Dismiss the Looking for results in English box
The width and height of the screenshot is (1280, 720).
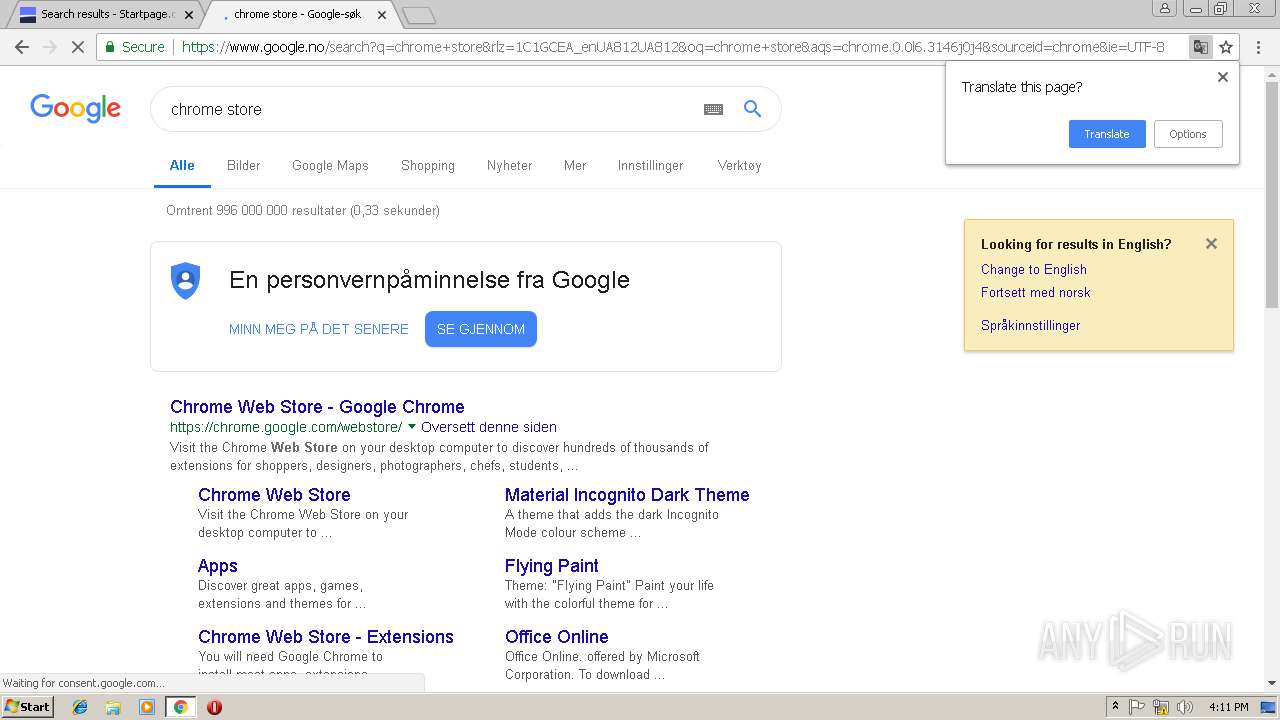[x=1211, y=243]
